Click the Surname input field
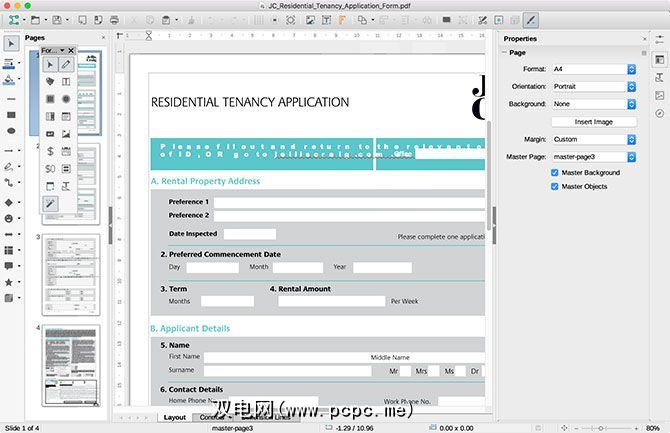Viewport: 670px width, 433px height. tap(288, 371)
